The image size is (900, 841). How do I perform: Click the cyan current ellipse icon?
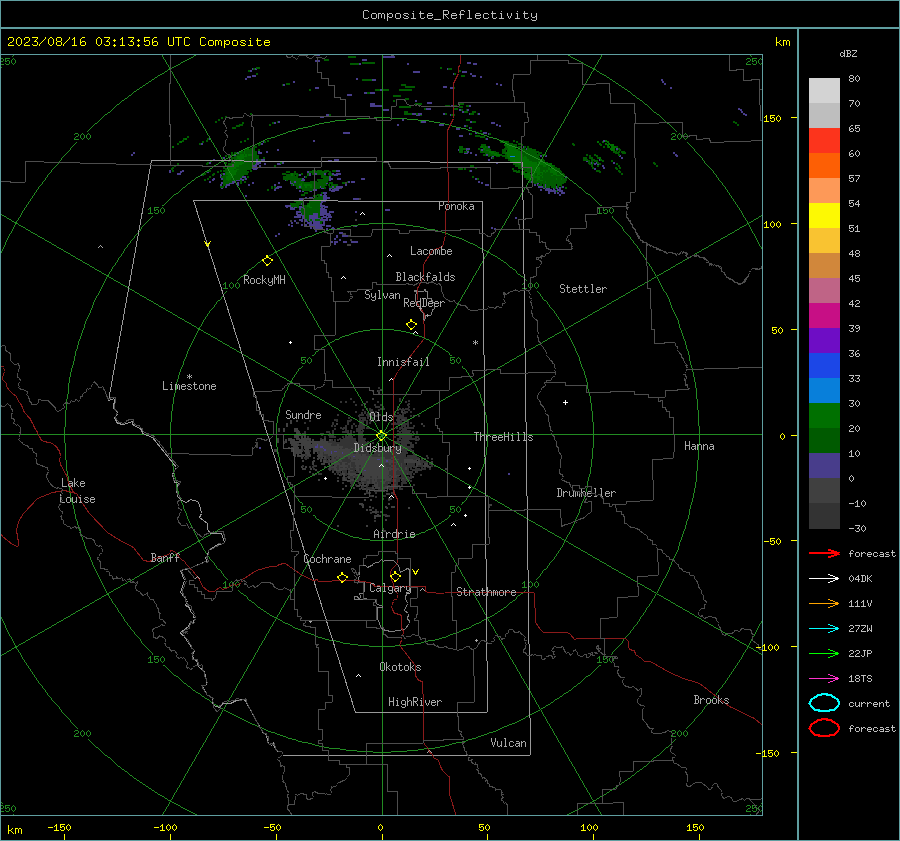coord(824,703)
